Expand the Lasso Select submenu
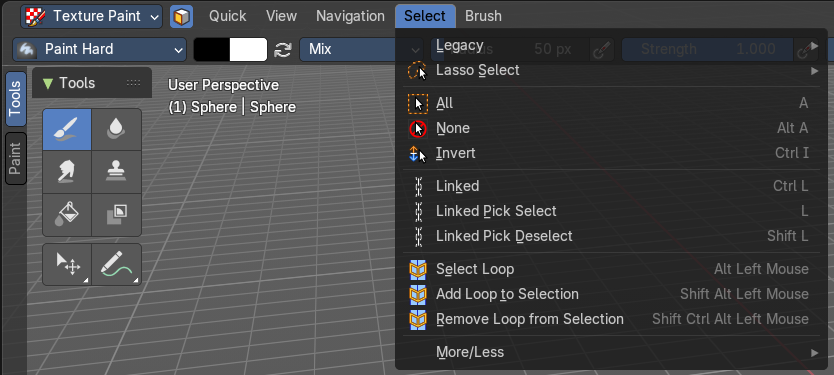834x375 pixels. [612, 70]
